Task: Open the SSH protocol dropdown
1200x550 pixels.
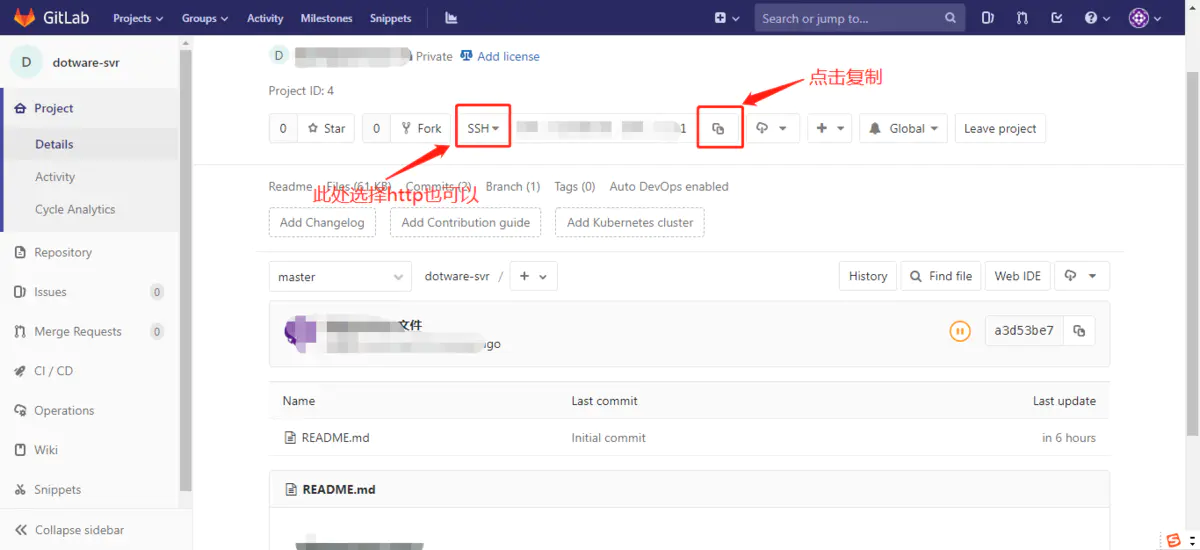Action: (483, 128)
